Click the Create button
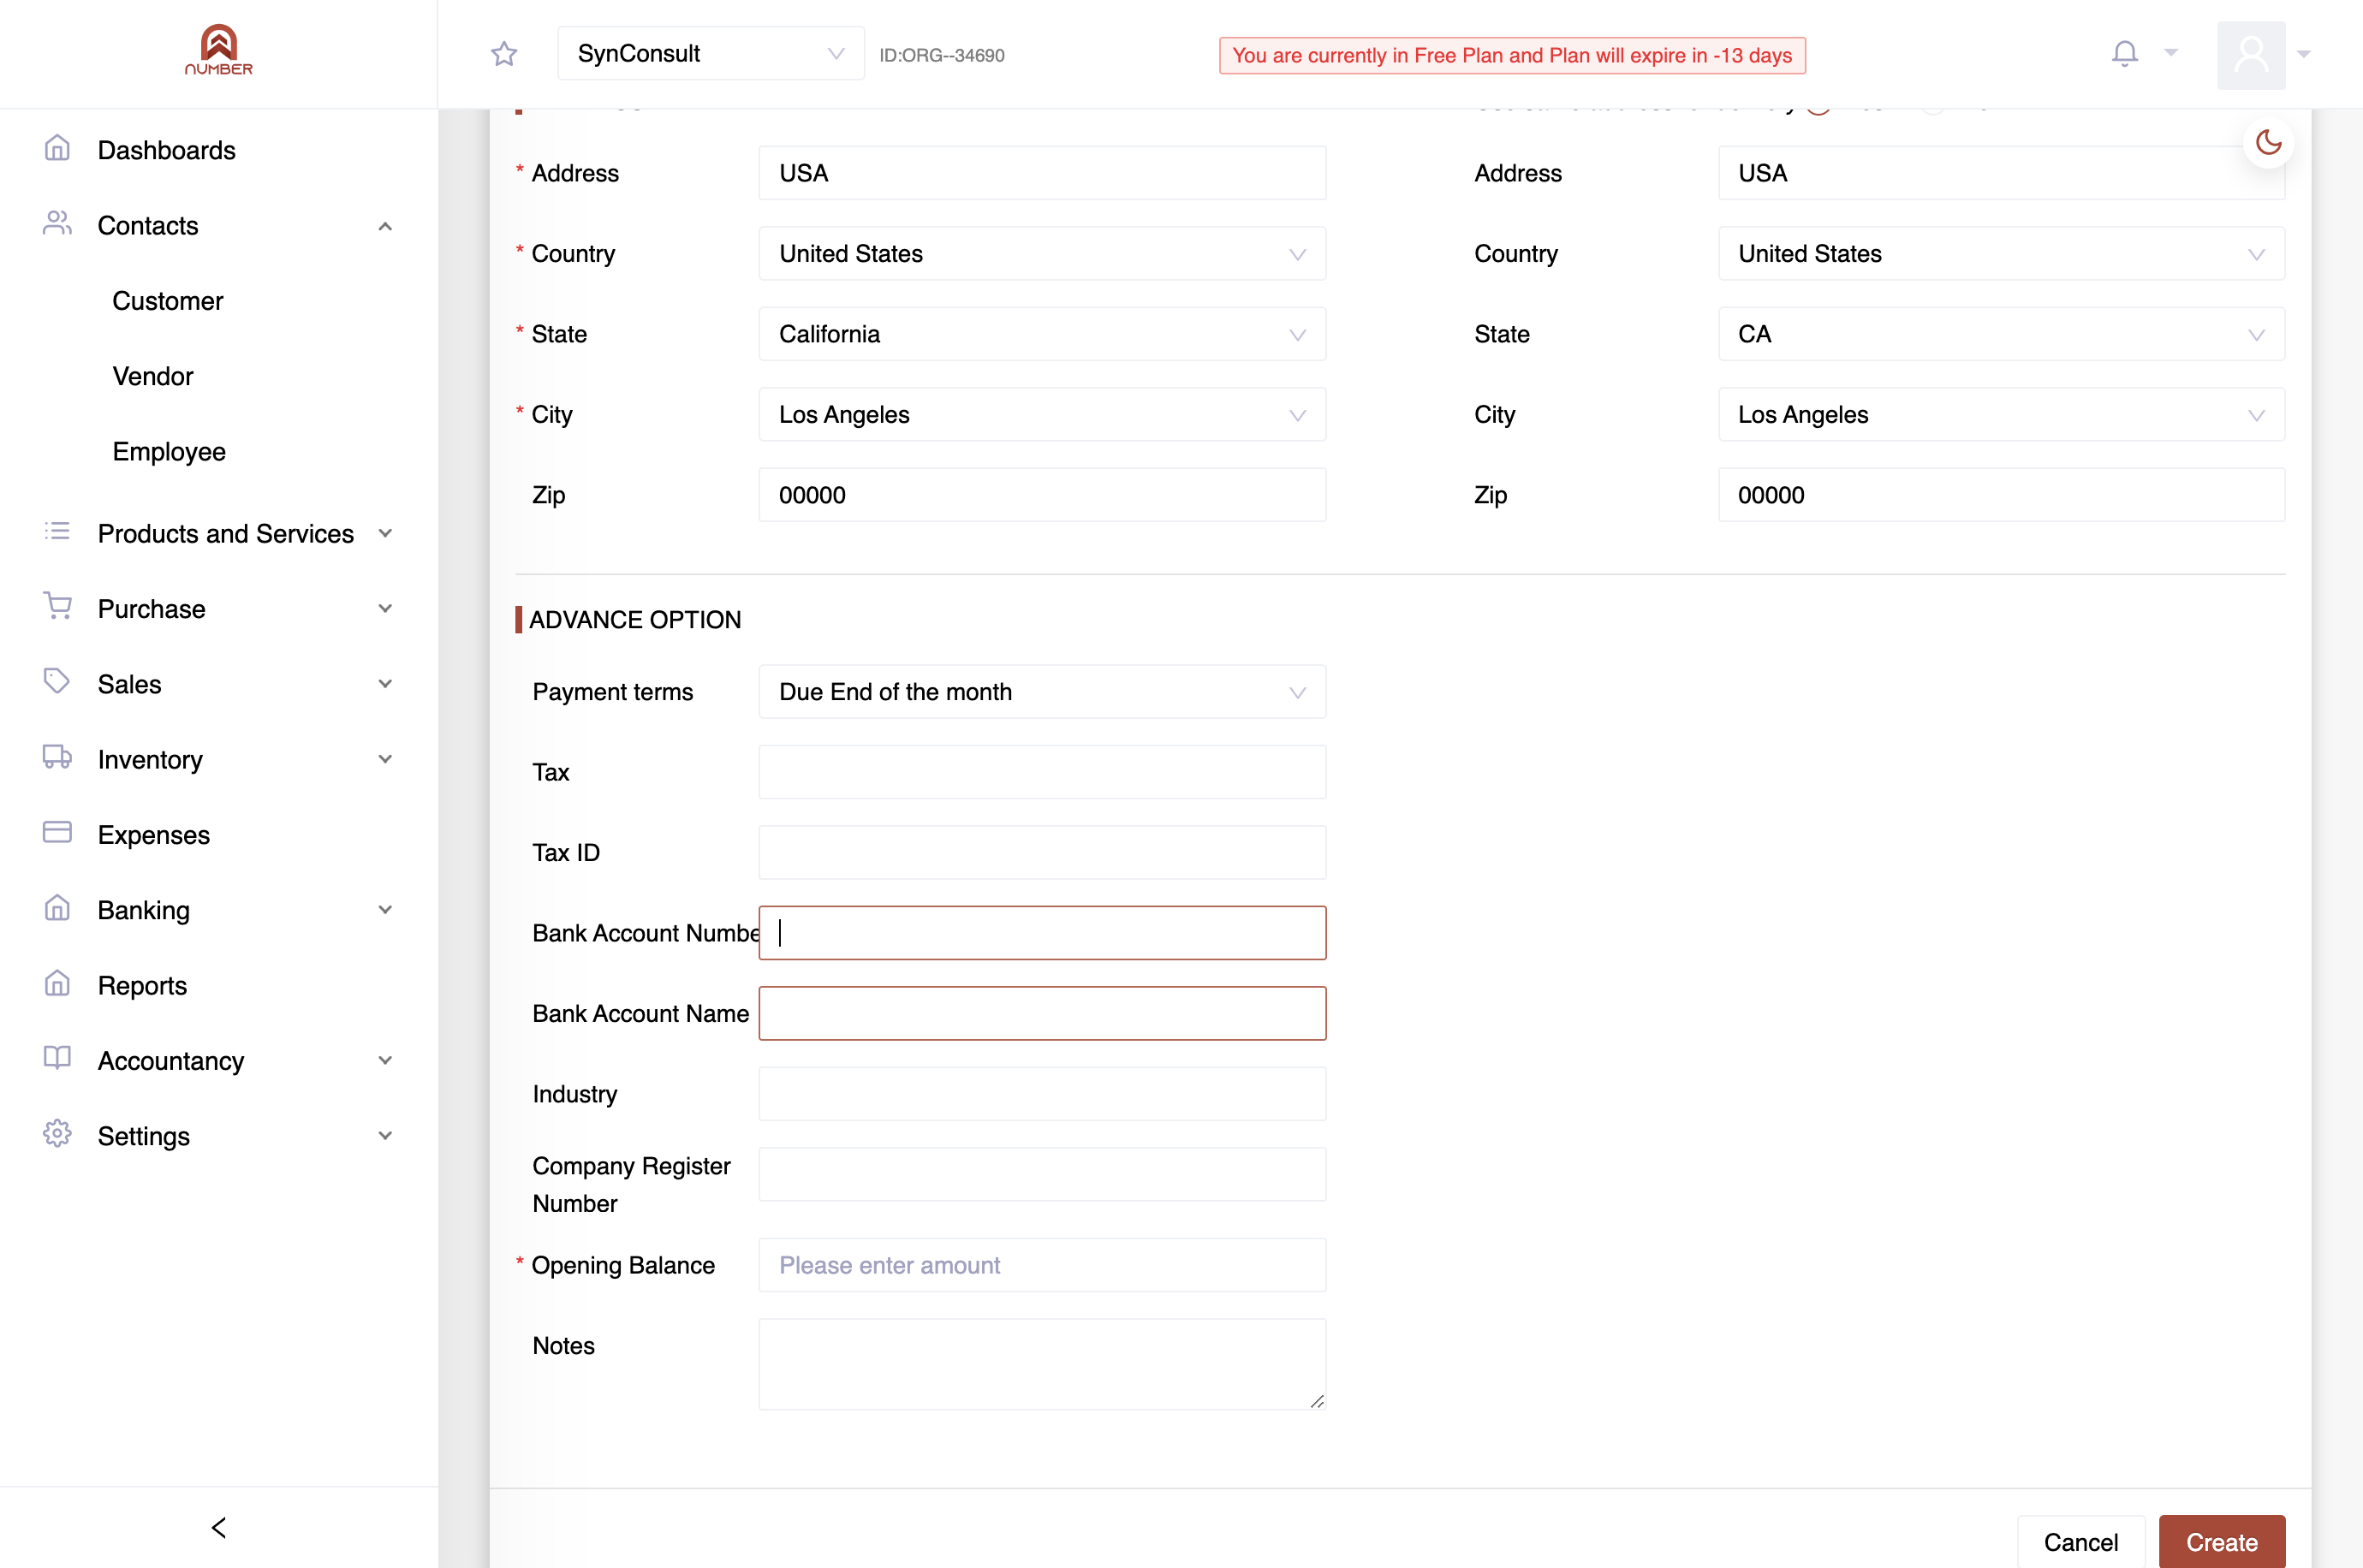The width and height of the screenshot is (2363, 1568). pos(2221,1542)
